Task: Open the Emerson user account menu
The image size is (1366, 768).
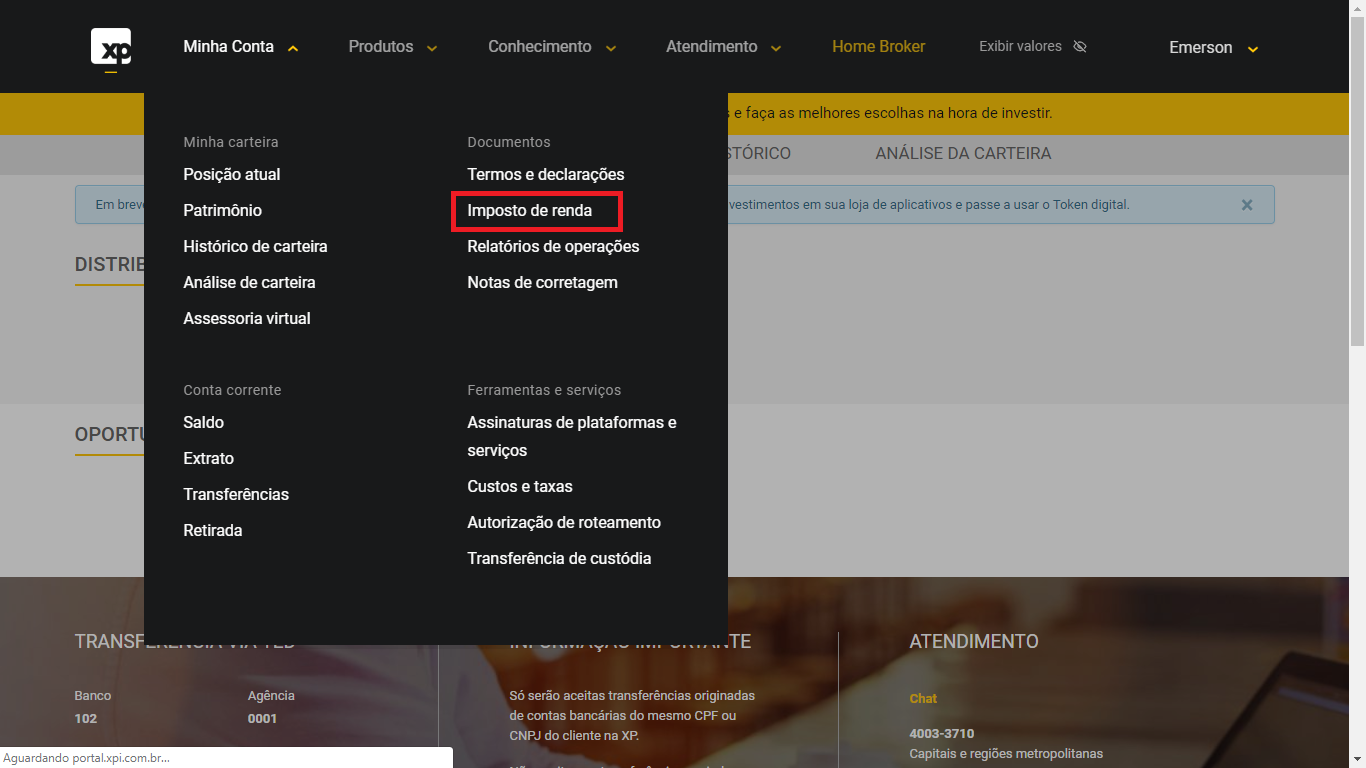Action: (1212, 48)
